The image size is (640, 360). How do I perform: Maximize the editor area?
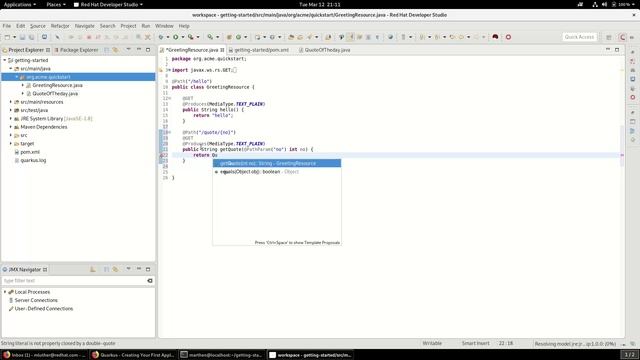point(617,49)
